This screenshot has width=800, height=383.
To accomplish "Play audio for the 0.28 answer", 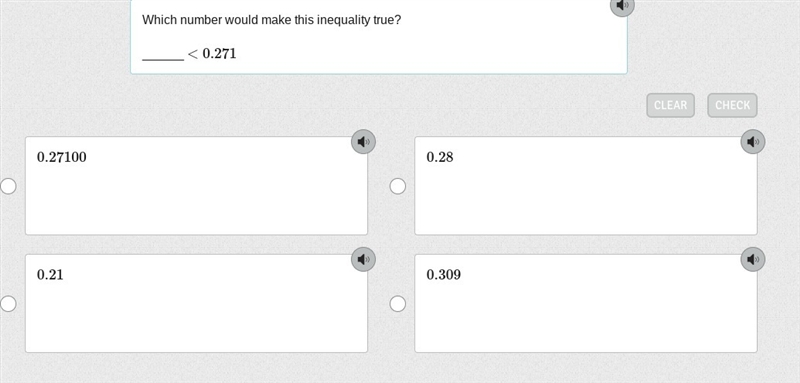I will pyautogui.click(x=753, y=142).
